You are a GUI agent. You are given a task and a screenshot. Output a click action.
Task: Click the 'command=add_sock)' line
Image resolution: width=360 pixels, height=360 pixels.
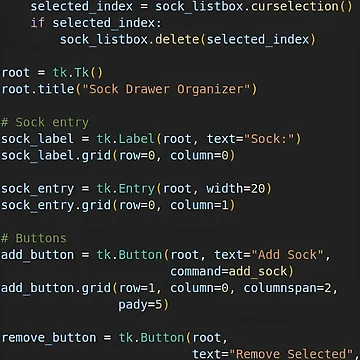click(x=232, y=272)
